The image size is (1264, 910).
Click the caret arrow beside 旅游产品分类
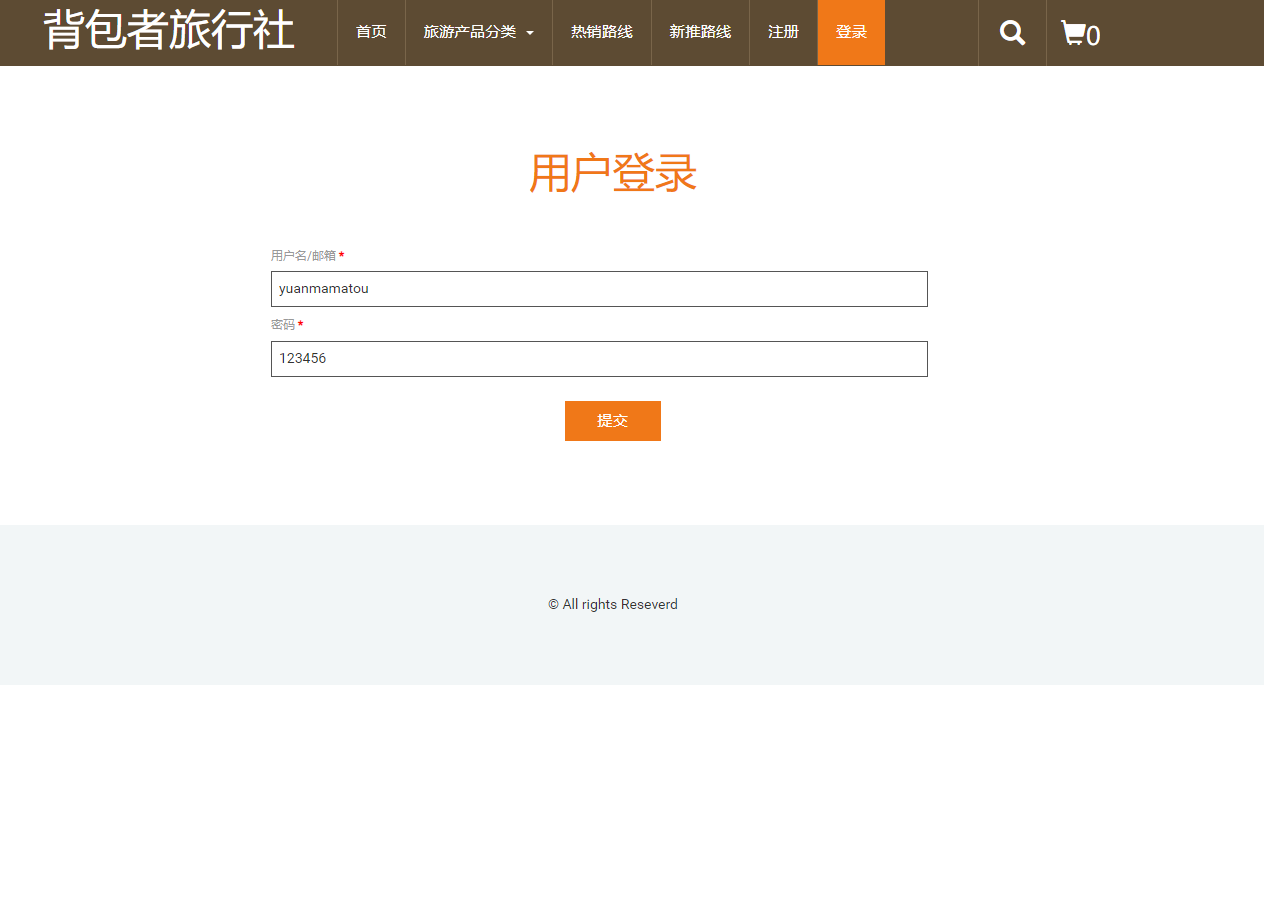pos(532,32)
